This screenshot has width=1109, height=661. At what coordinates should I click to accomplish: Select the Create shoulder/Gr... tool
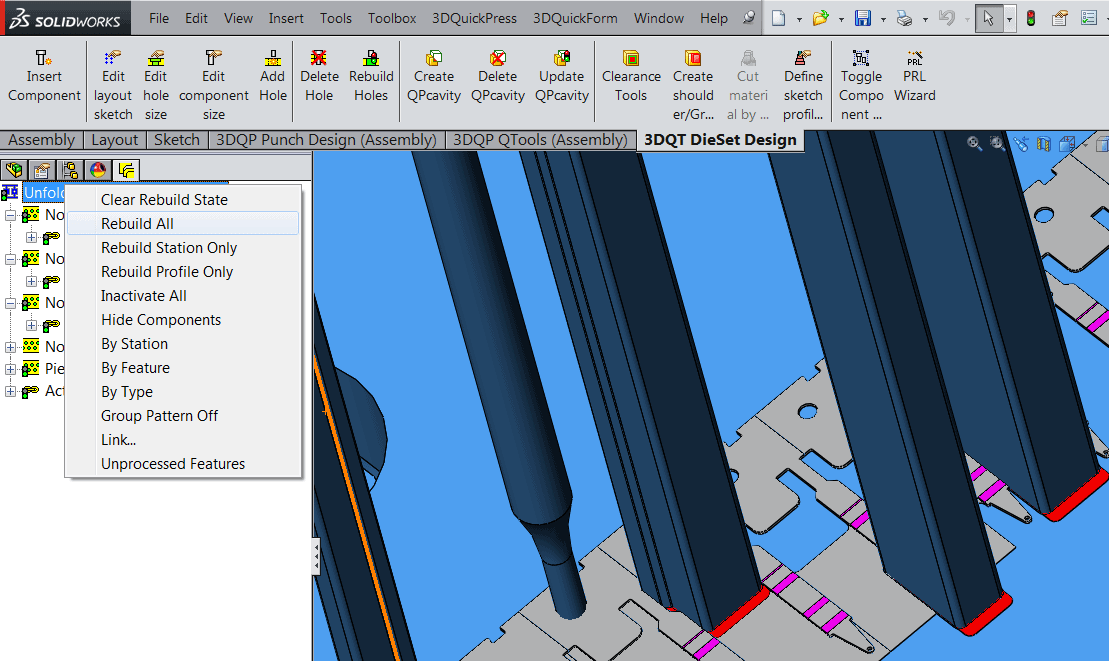tap(693, 85)
